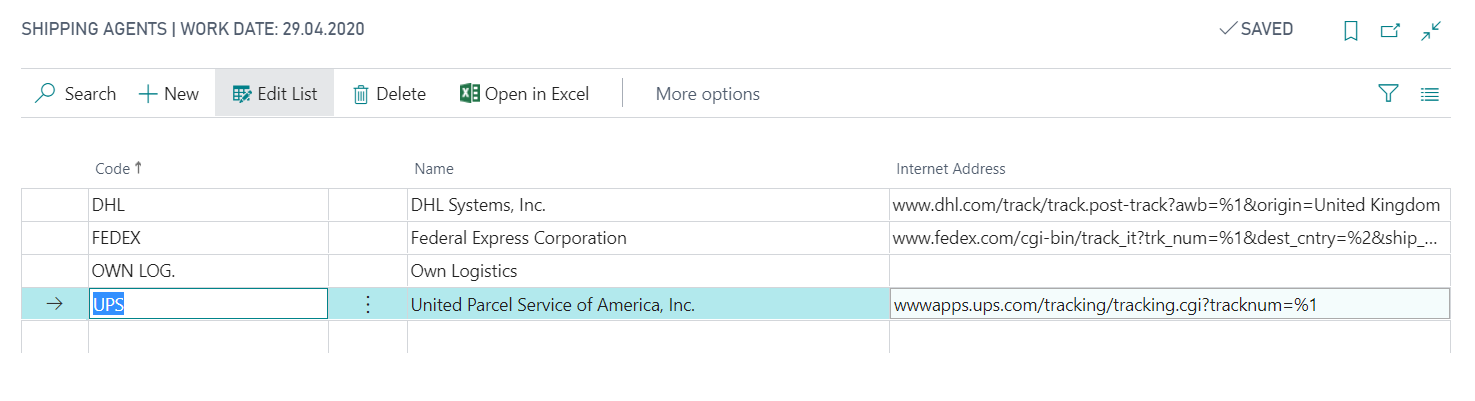The width and height of the screenshot is (1475, 401).
Task: Click the Name column header
Action: pyautogui.click(x=434, y=169)
